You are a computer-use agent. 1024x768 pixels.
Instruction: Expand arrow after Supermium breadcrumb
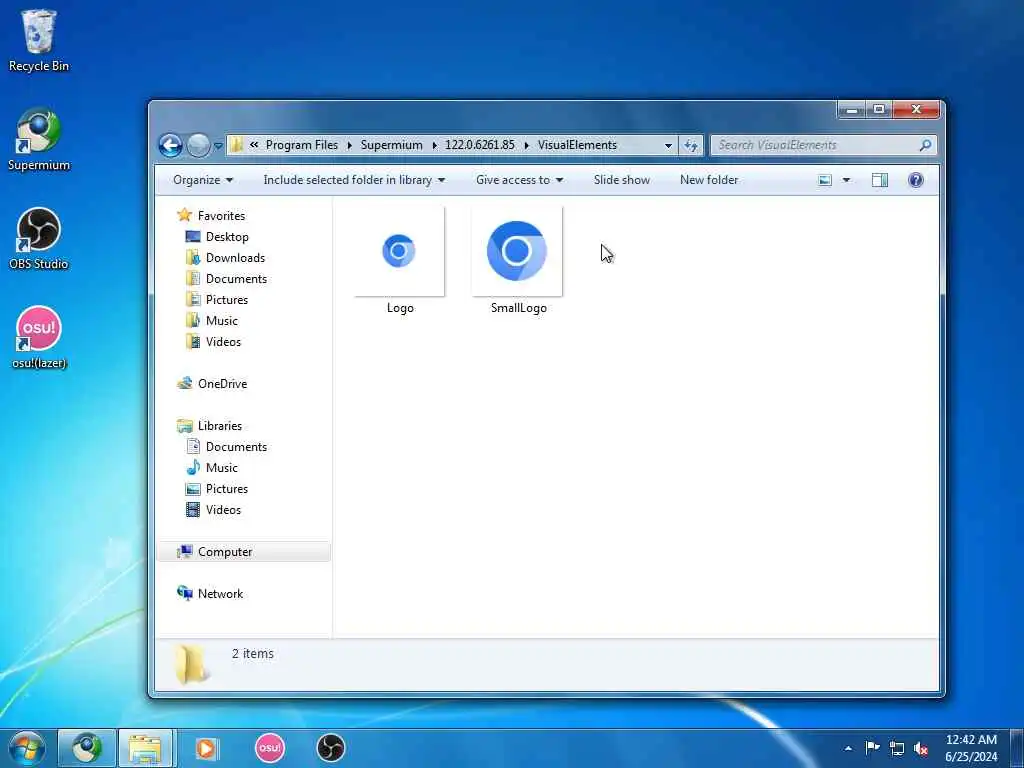pos(434,145)
